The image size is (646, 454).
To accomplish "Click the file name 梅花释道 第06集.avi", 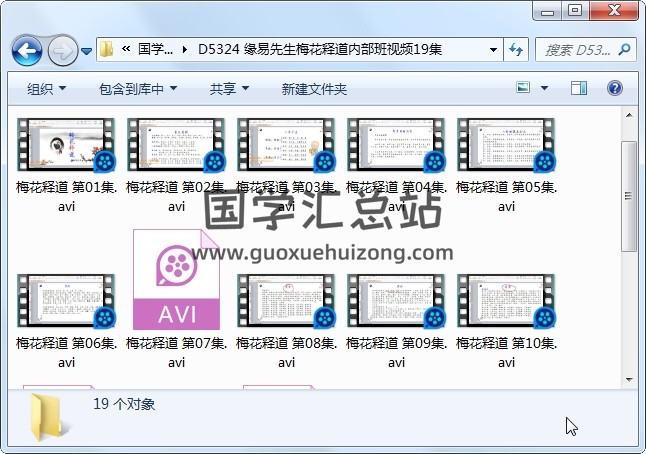I will pyautogui.click(x=66, y=353).
